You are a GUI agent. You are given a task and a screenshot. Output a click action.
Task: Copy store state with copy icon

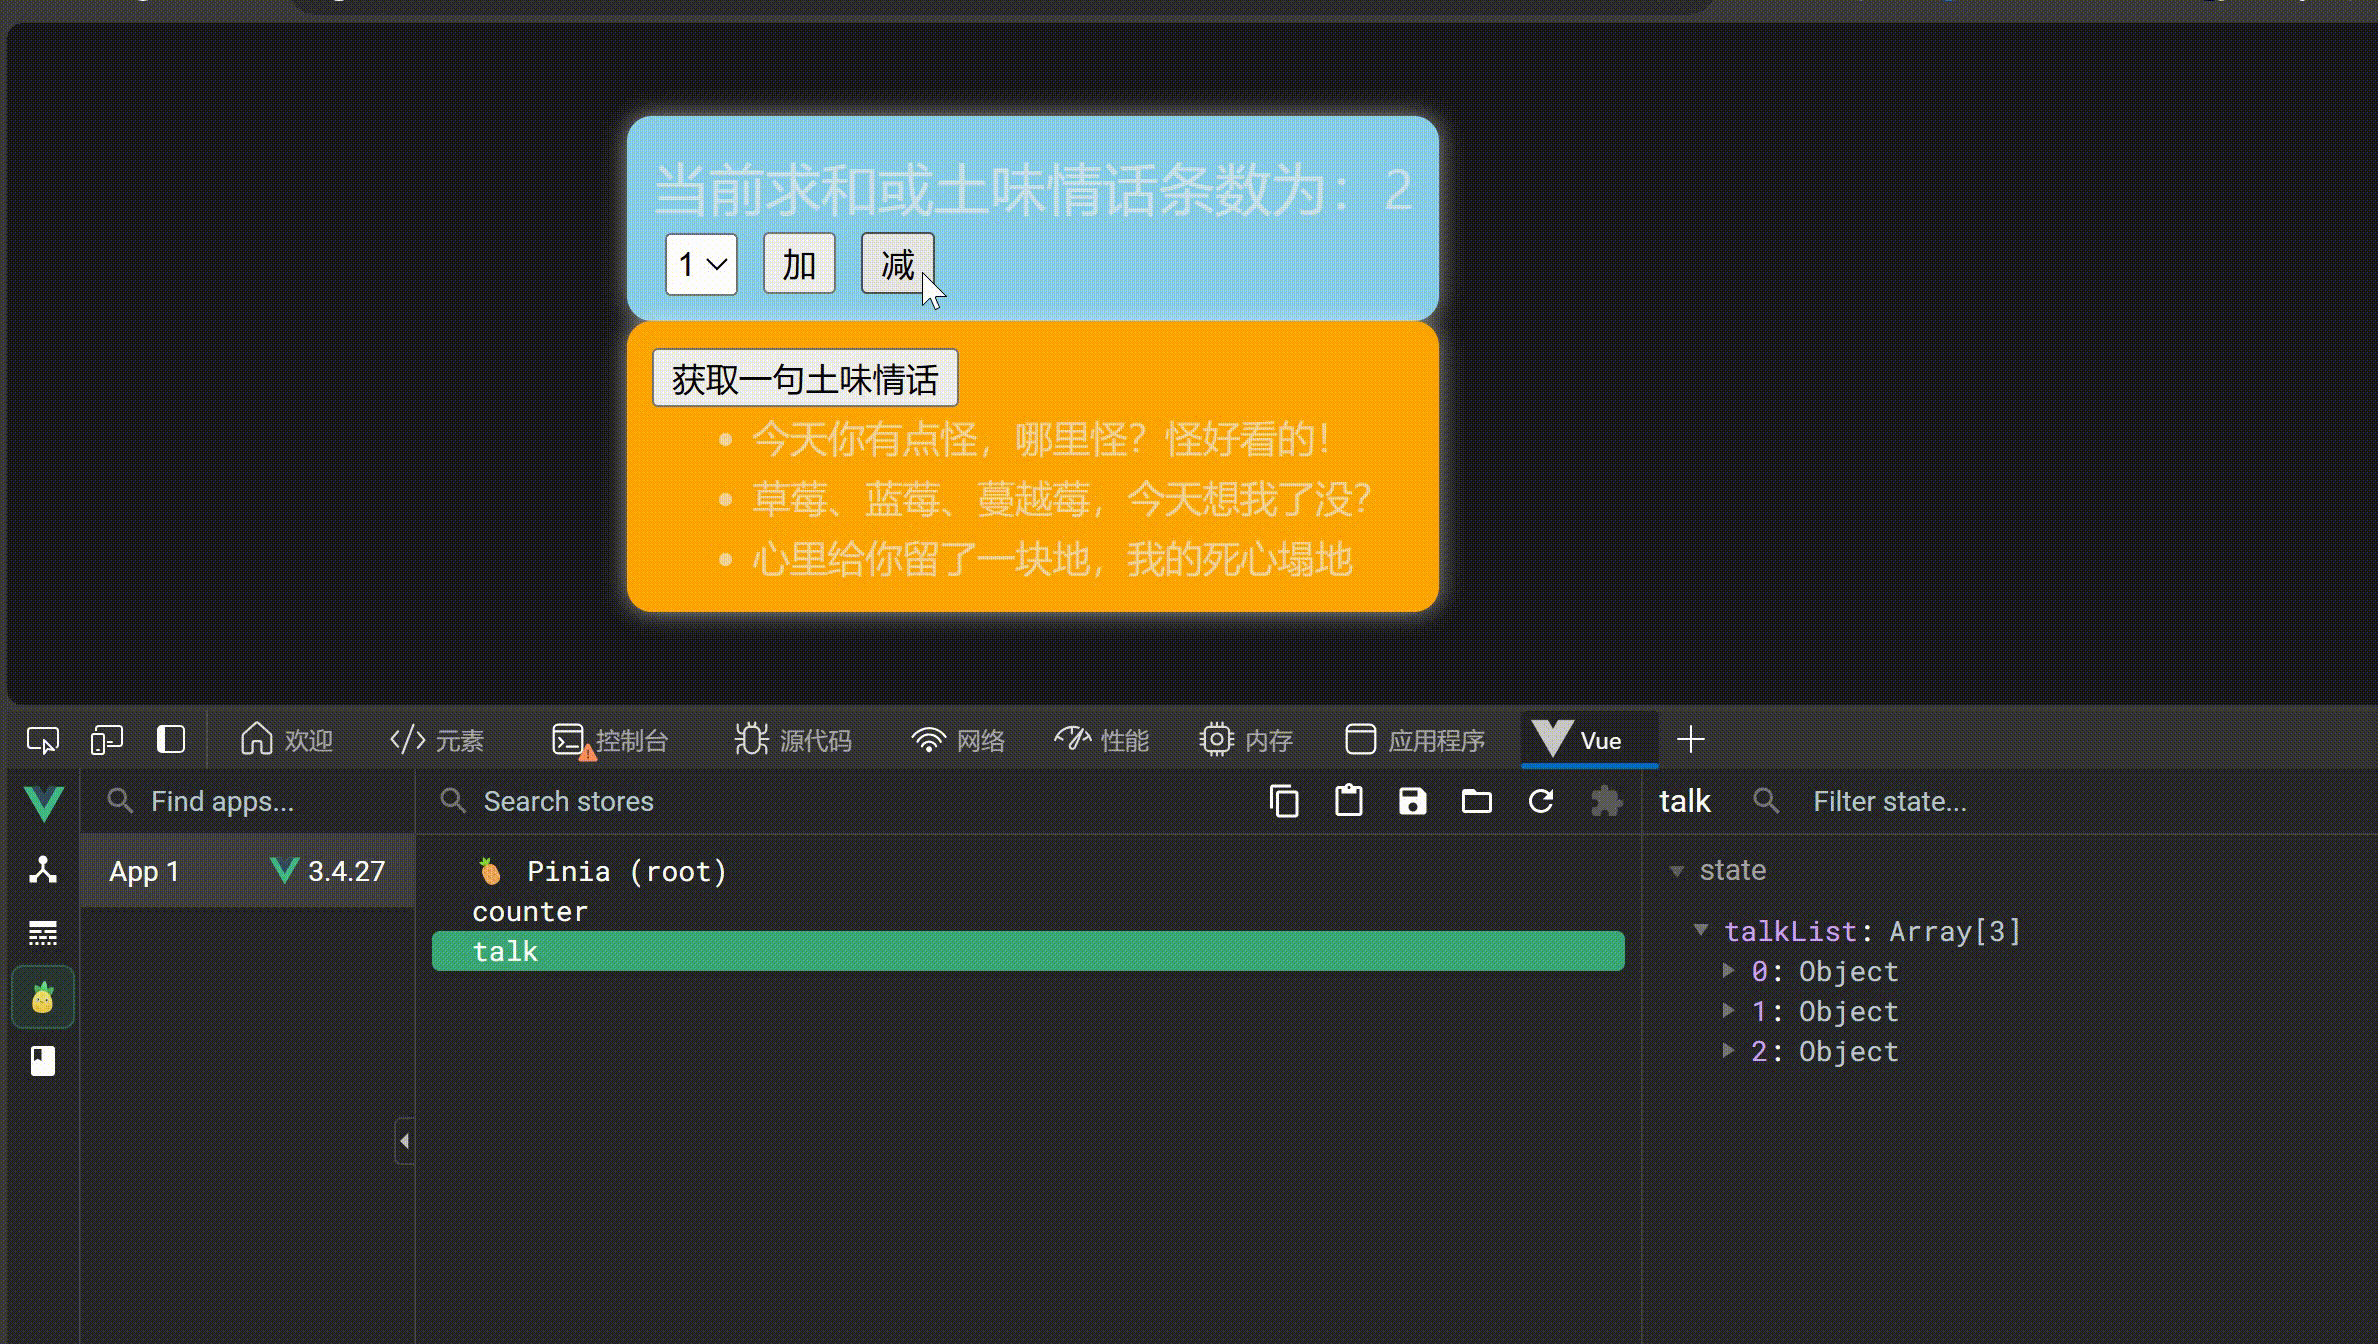tap(1284, 801)
